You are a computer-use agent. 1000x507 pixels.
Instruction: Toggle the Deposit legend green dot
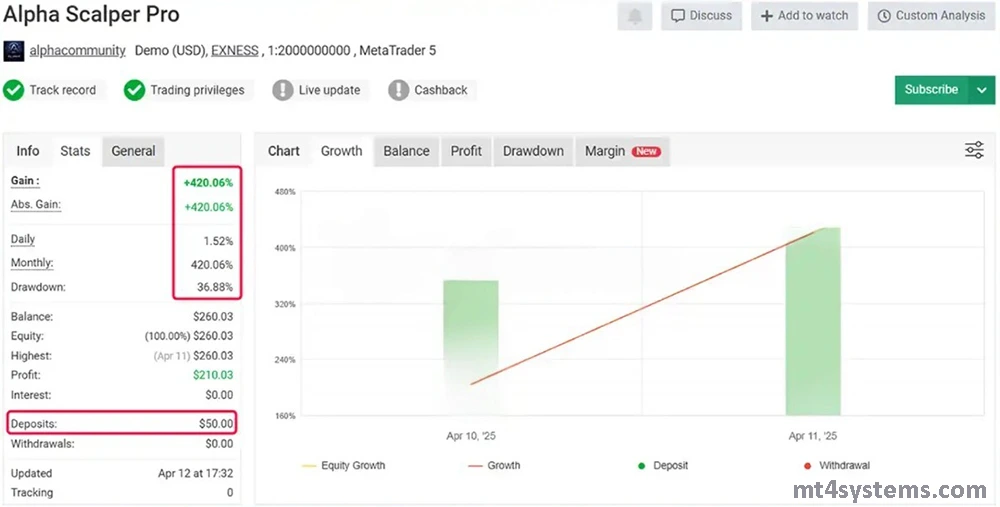[640, 466]
